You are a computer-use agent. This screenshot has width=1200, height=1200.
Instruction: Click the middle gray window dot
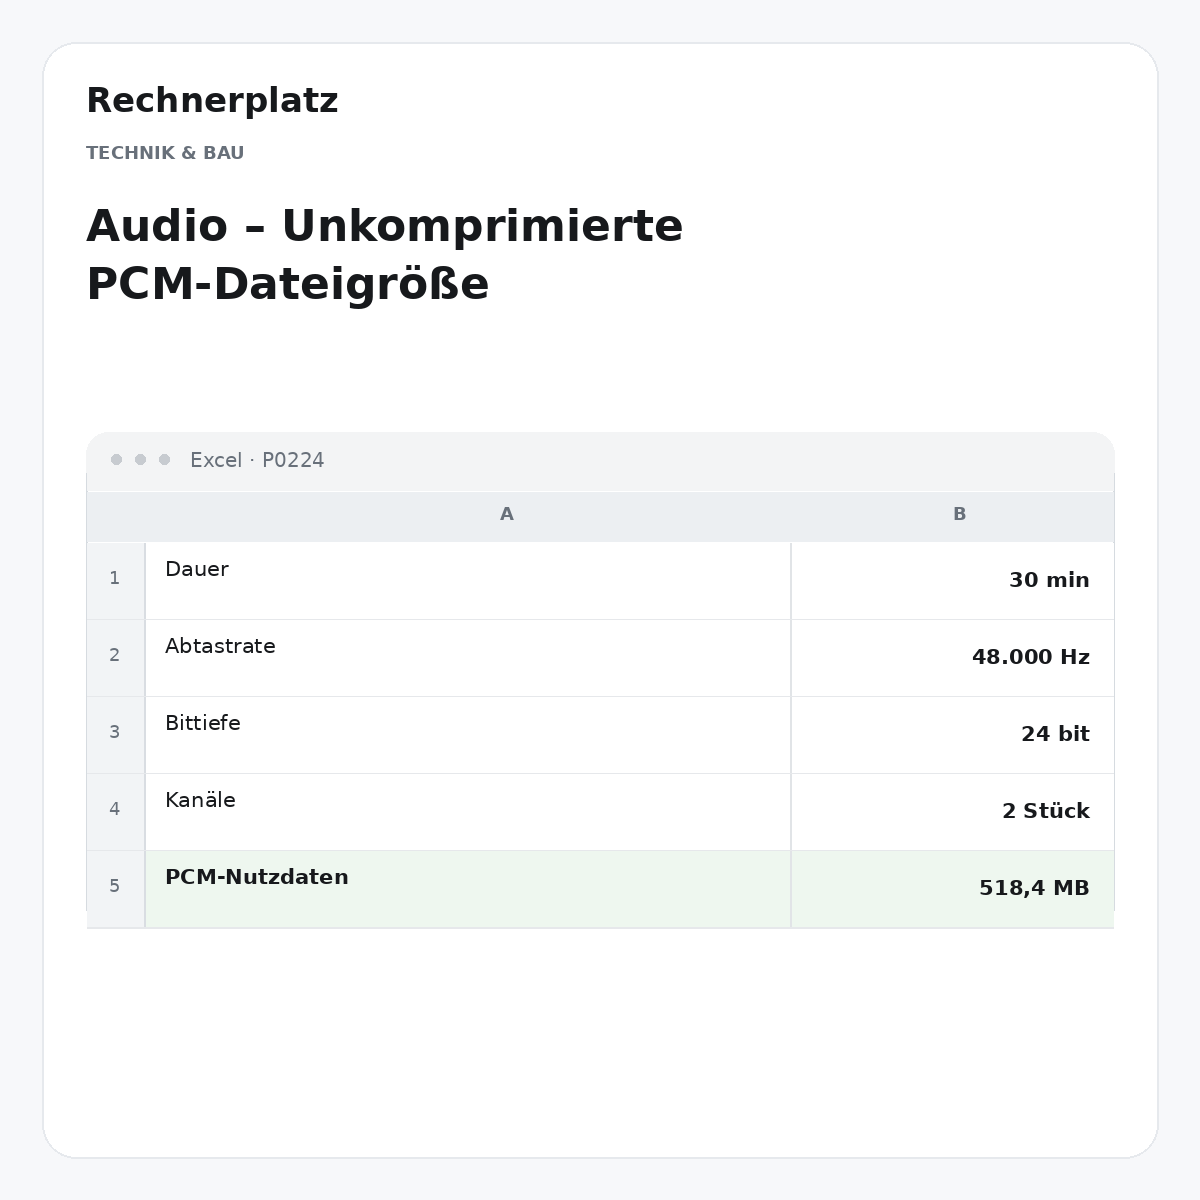coord(140,460)
